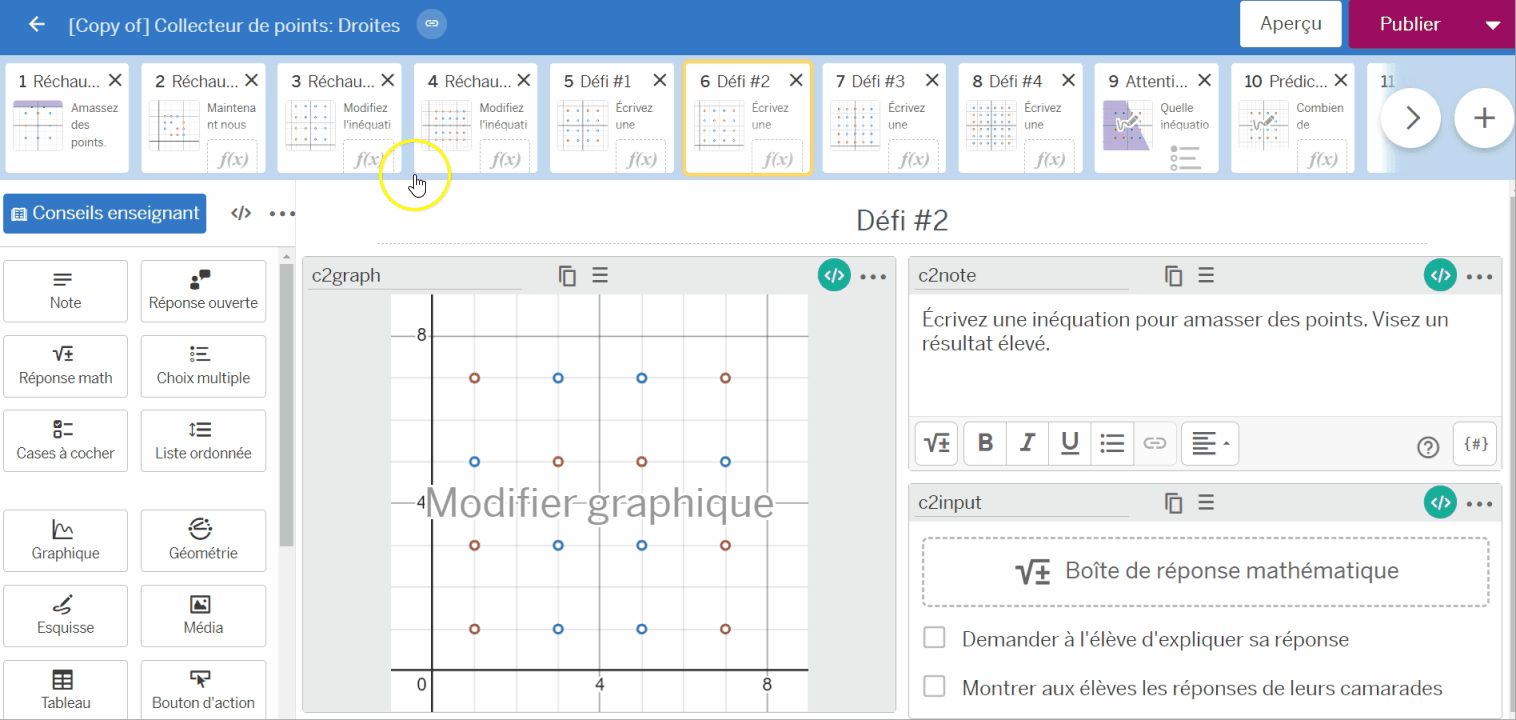Switch to the 'Défi #1' screen tab
Viewport: 1516px width, 720px height.
(x=610, y=118)
